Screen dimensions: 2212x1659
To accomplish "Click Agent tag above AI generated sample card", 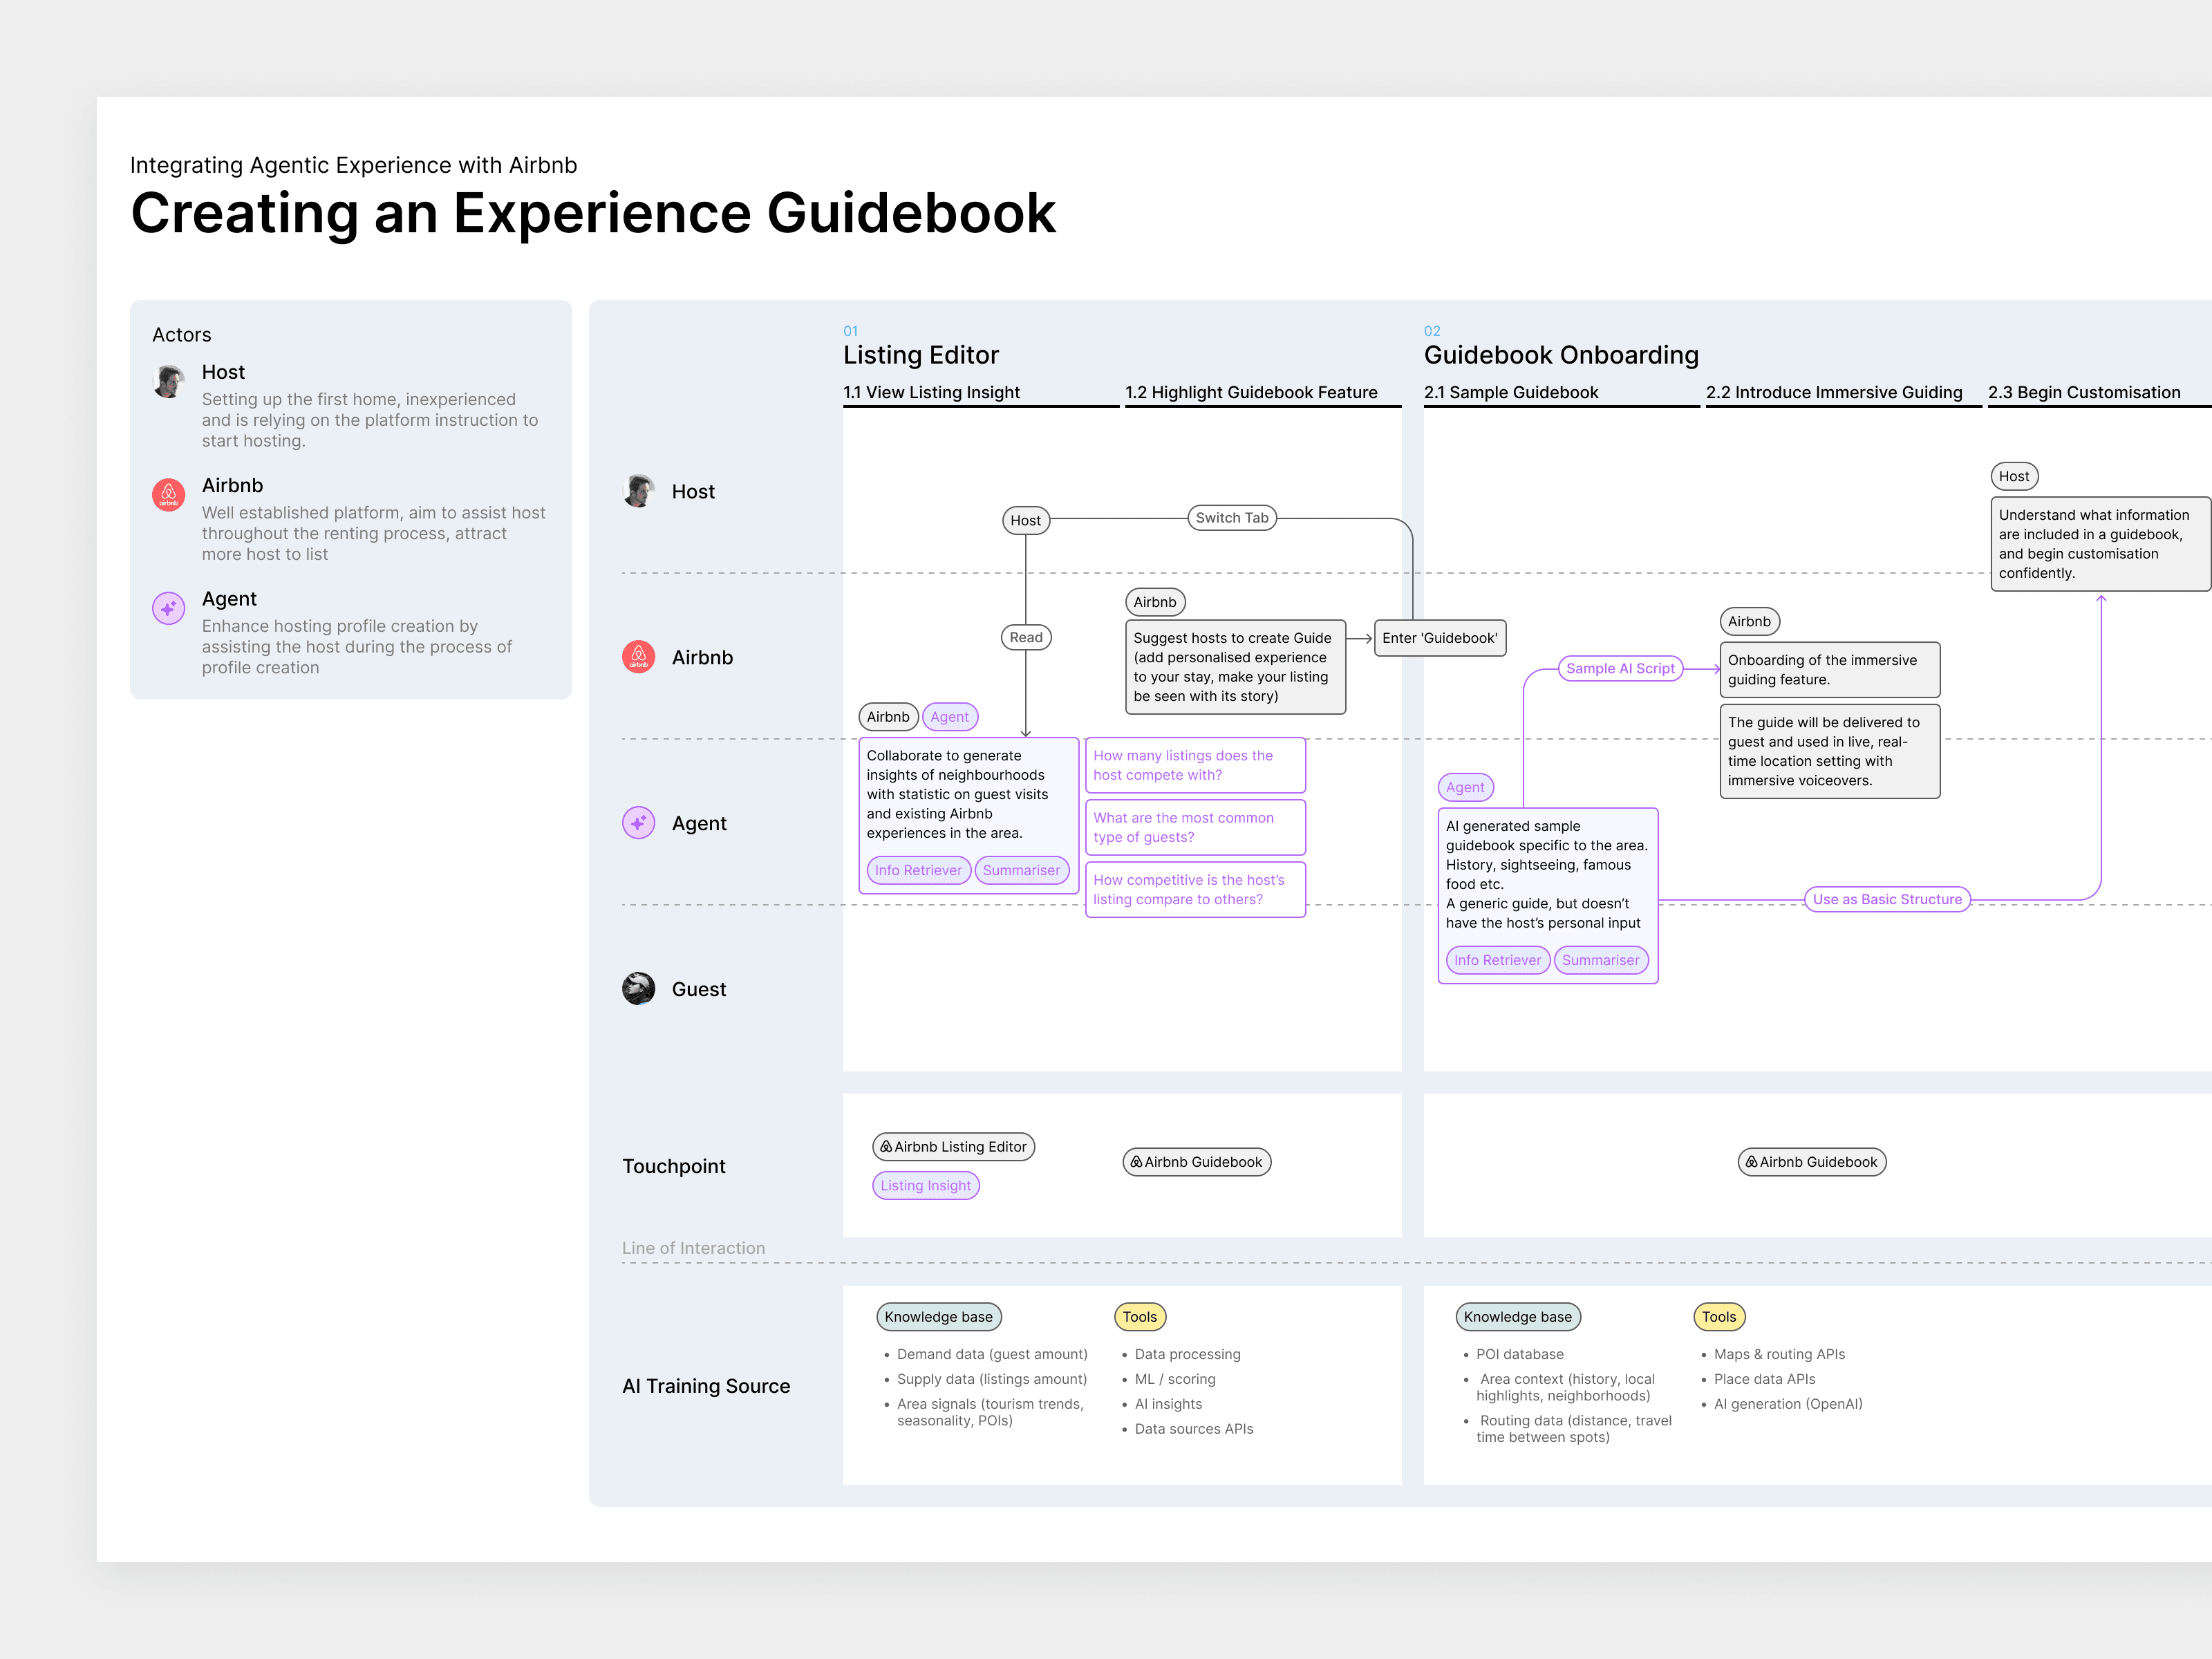I will 1465,787.
